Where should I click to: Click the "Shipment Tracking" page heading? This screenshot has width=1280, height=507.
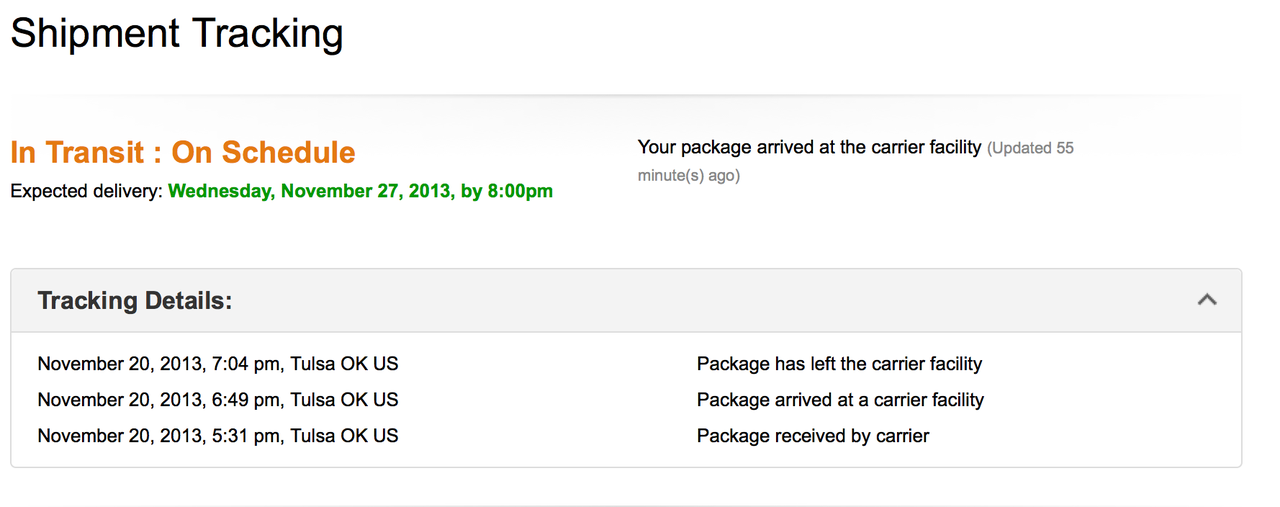177,34
